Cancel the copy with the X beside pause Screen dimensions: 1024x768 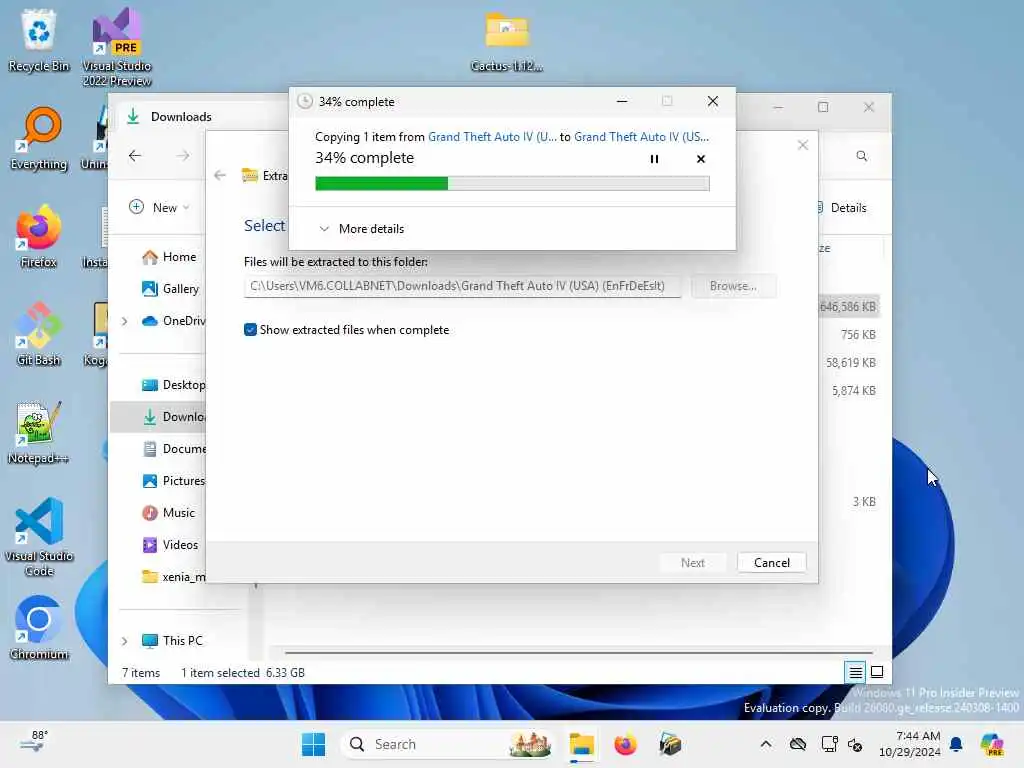[x=701, y=159]
